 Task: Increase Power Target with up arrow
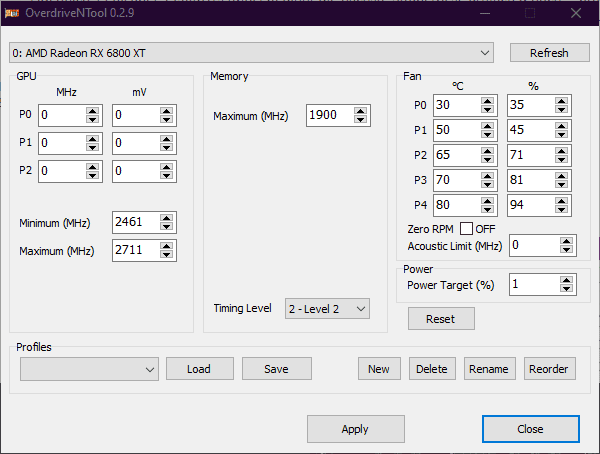point(566,280)
